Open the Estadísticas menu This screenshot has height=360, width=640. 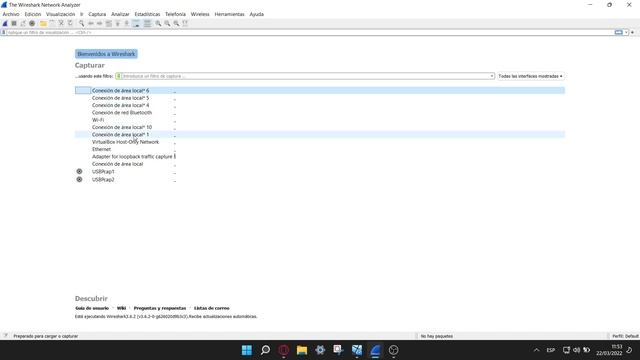(x=147, y=14)
